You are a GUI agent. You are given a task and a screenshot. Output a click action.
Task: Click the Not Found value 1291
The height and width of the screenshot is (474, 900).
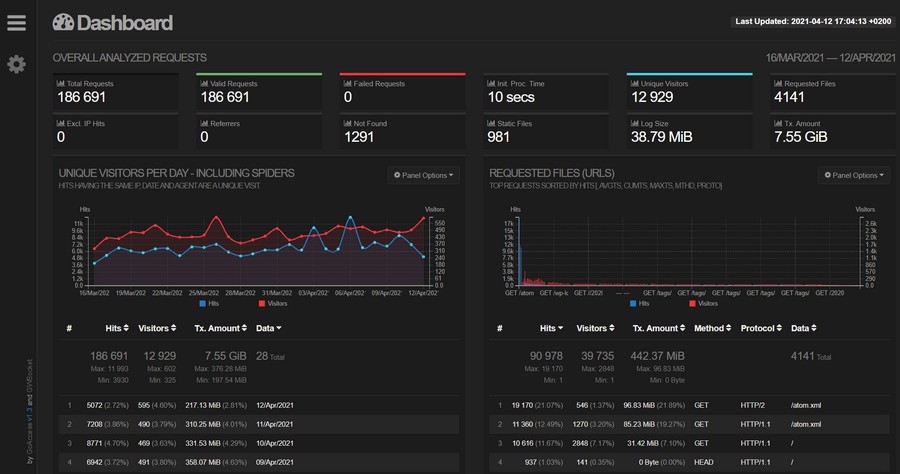tap(359, 137)
